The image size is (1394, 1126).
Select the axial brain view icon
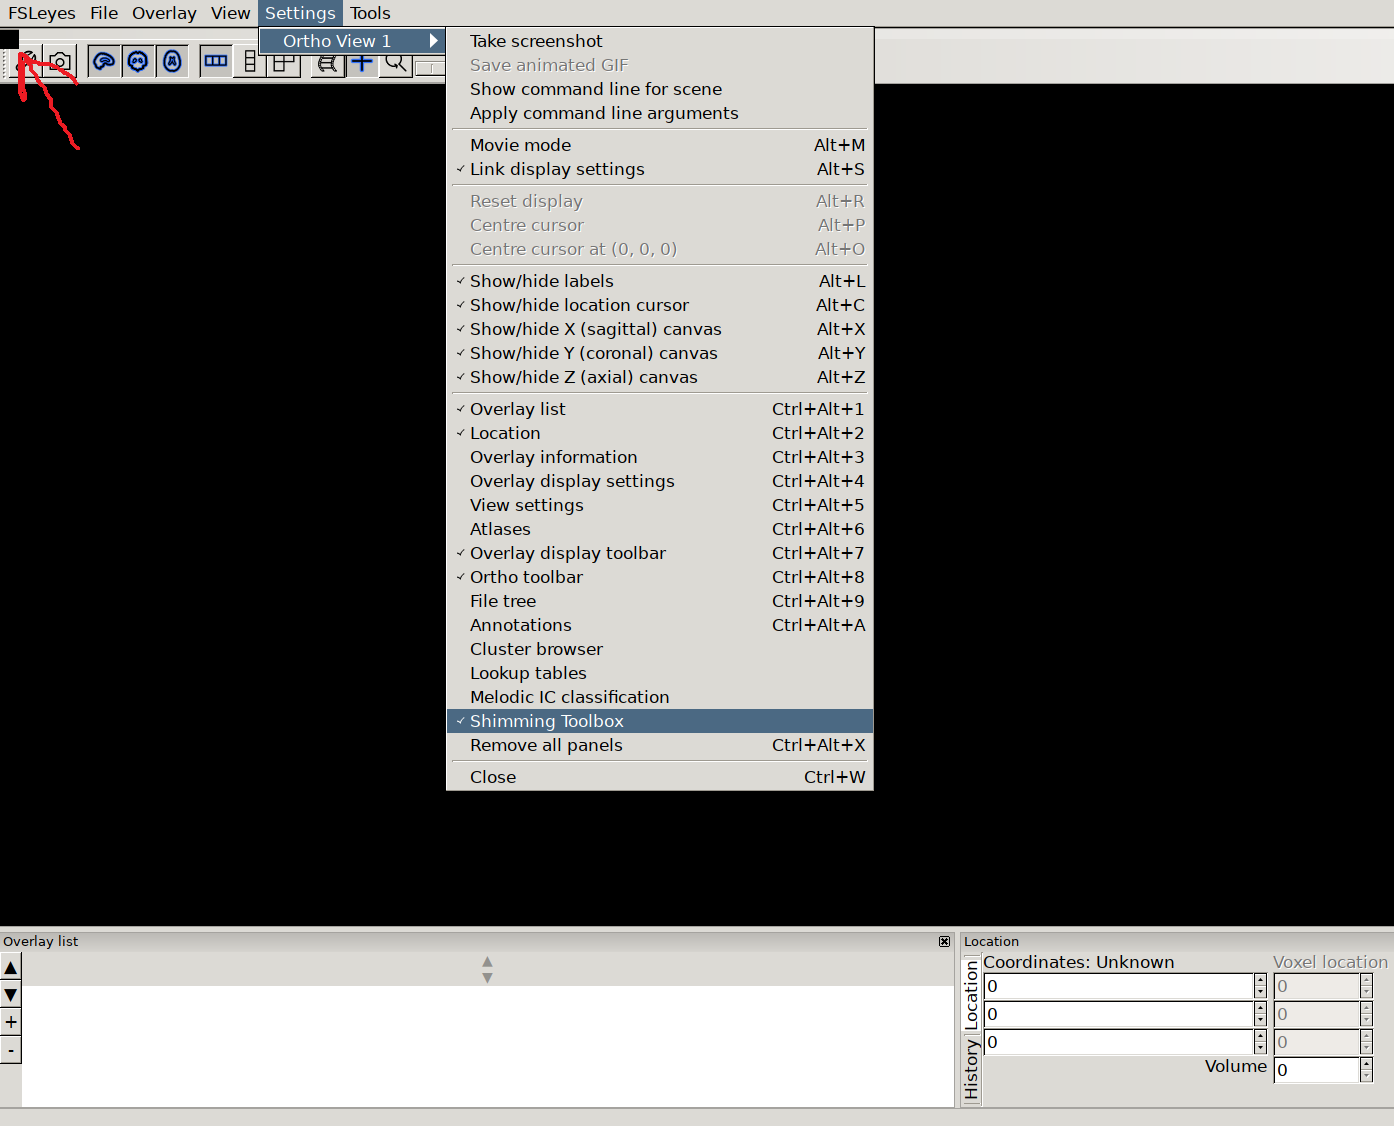click(x=171, y=61)
